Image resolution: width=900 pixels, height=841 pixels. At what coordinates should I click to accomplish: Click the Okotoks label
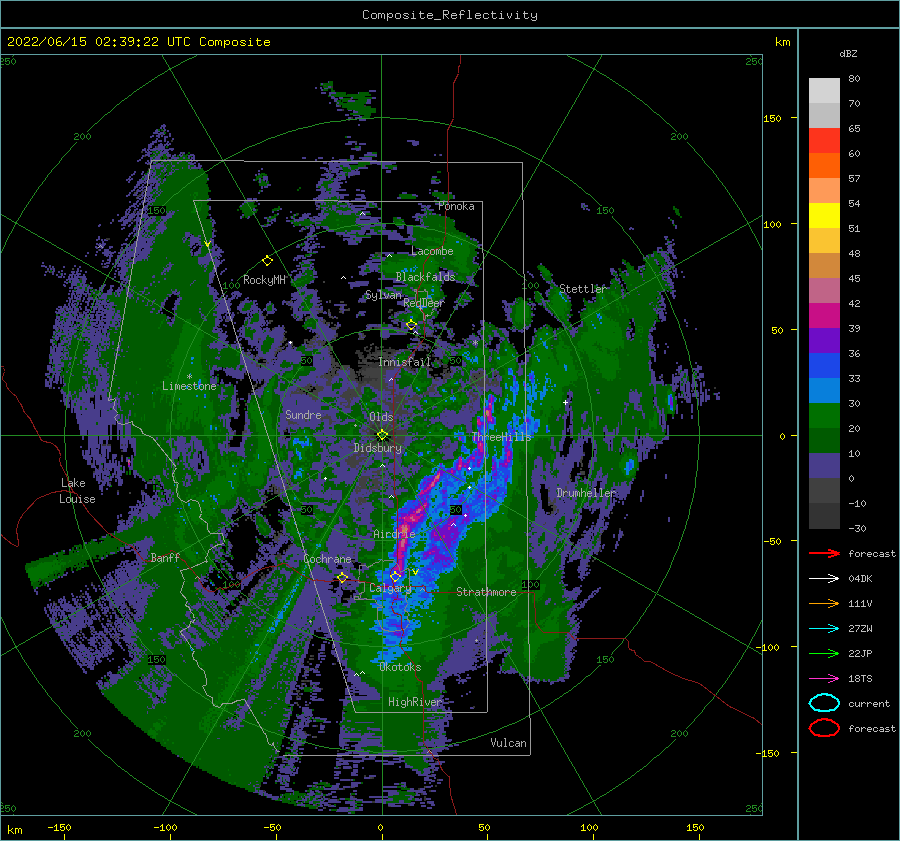400,667
